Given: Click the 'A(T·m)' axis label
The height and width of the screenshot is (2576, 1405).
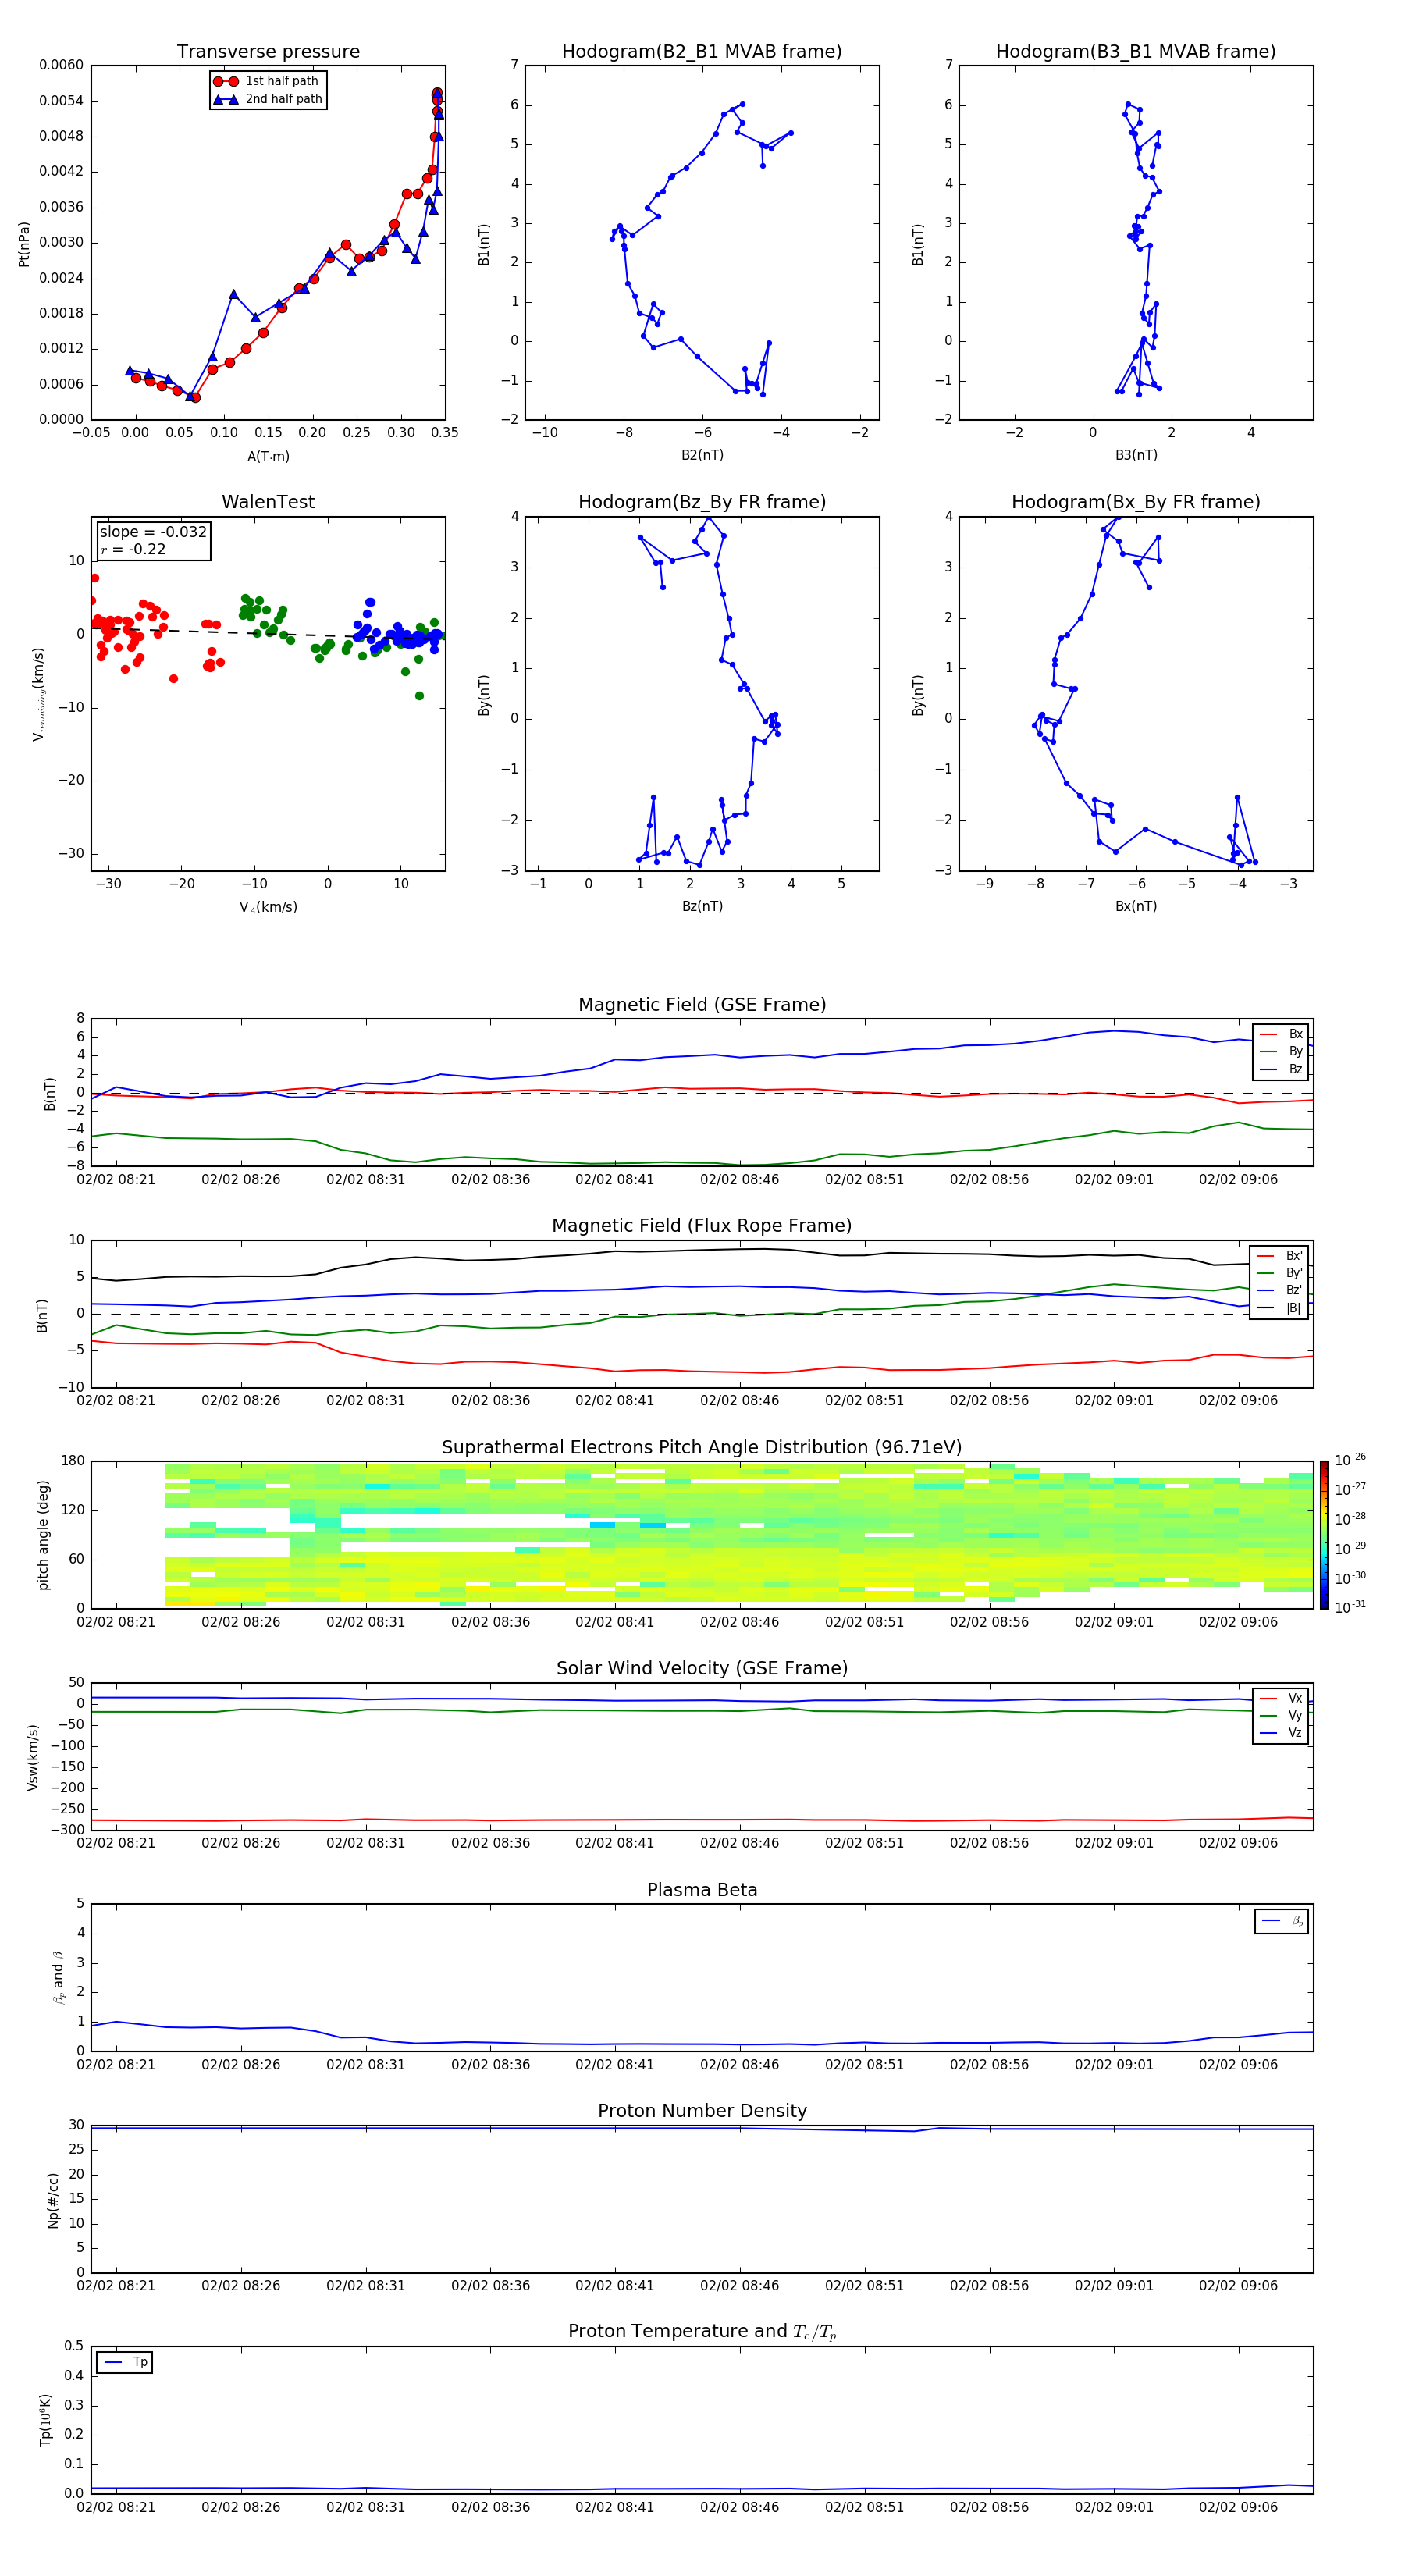Looking at the screenshot, I should pos(268,456).
